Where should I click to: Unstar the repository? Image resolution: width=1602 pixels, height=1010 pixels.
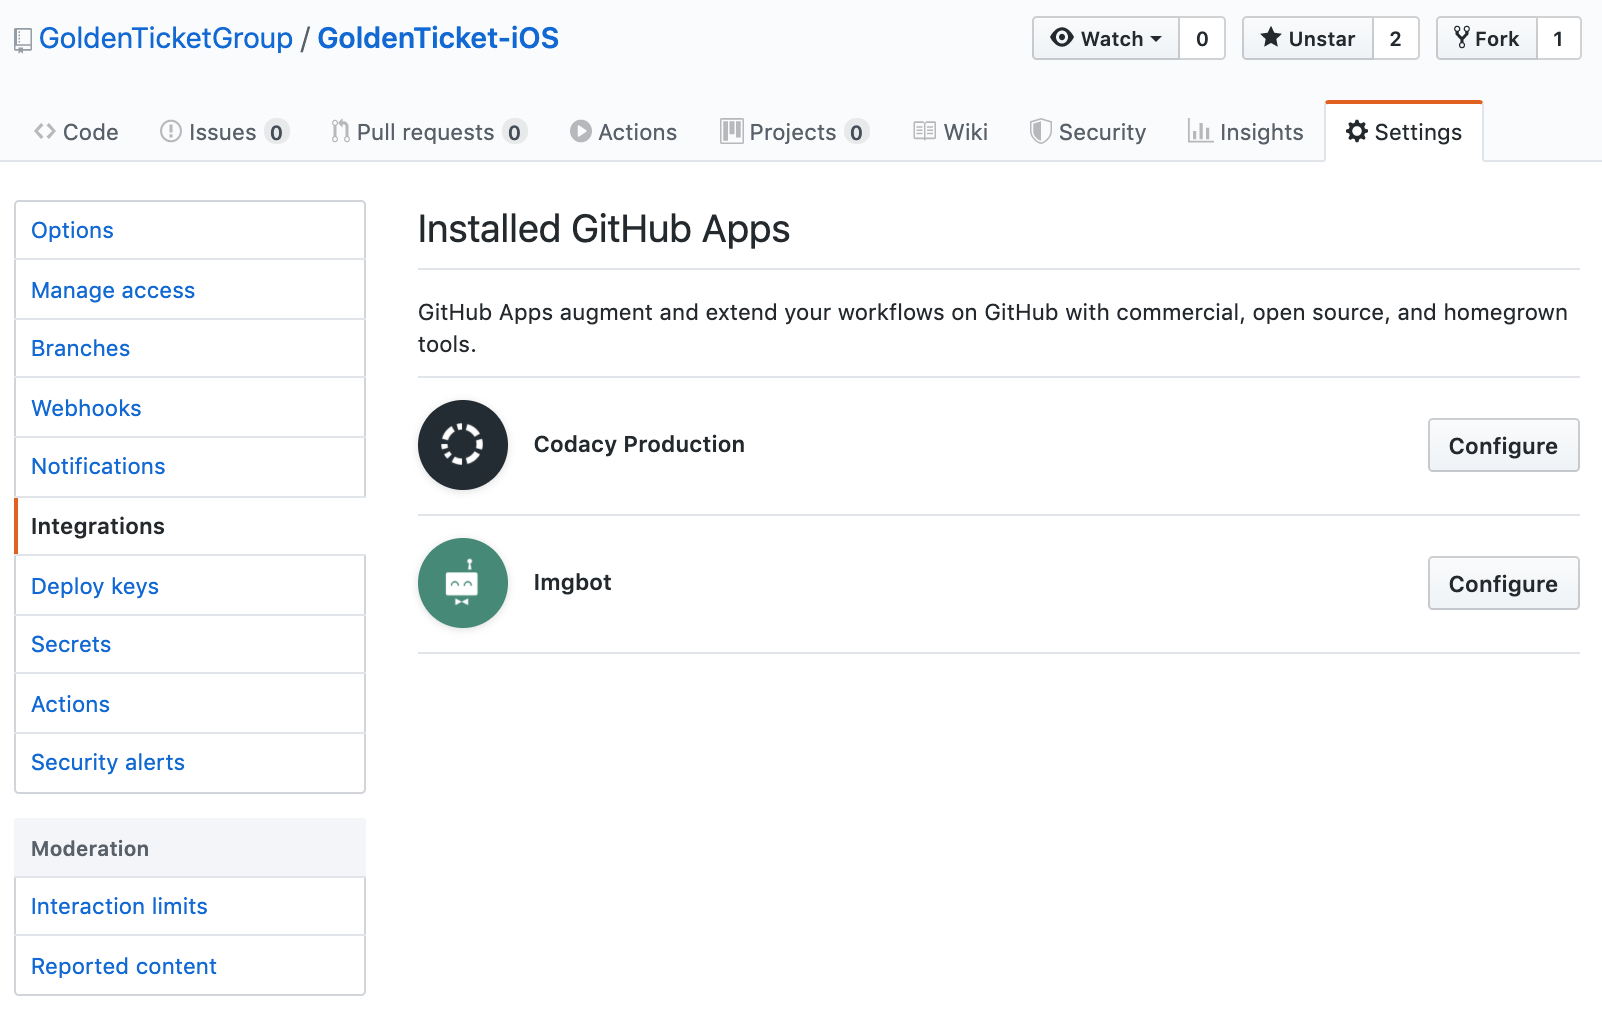pyautogui.click(x=1308, y=39)
